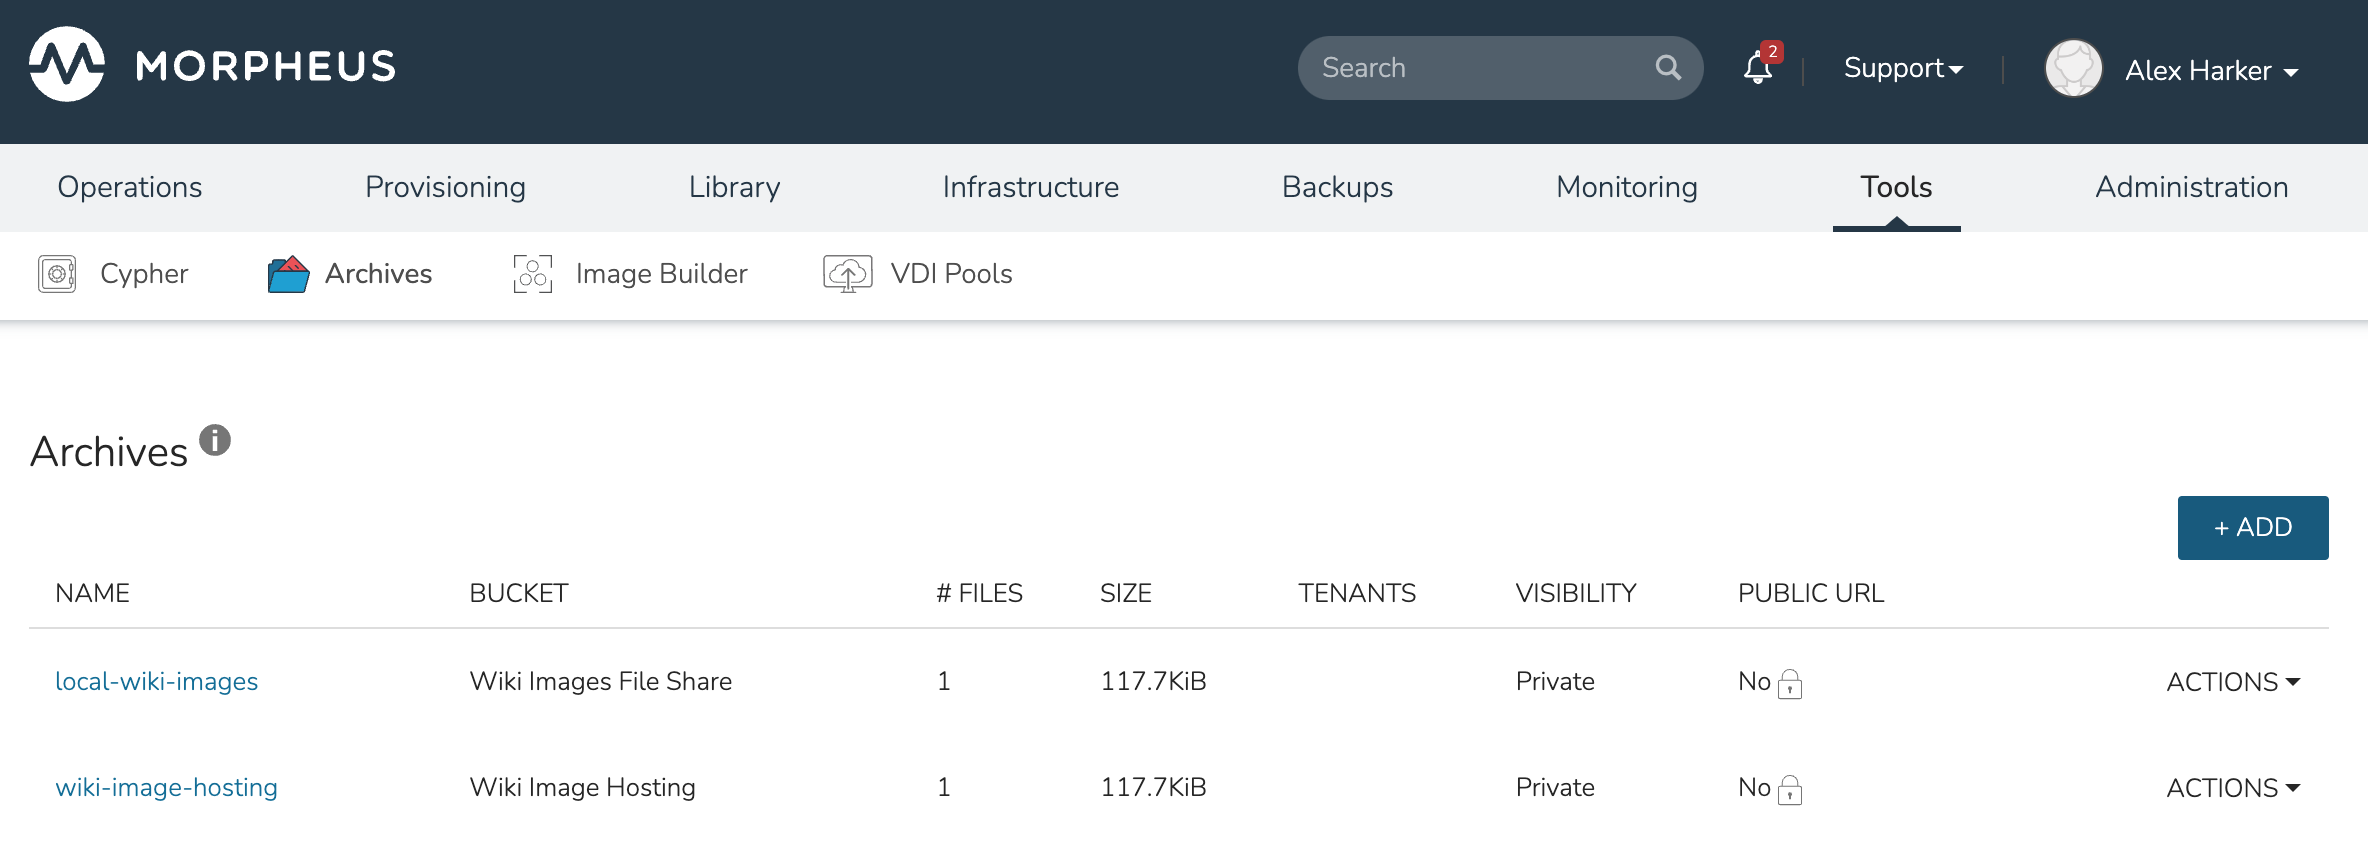Image resolution: width=2368 pixels, height=850 pixels.
Task: Open the Alex Harker user menu
Action: pyautogui.click(x=2211, y=71)
